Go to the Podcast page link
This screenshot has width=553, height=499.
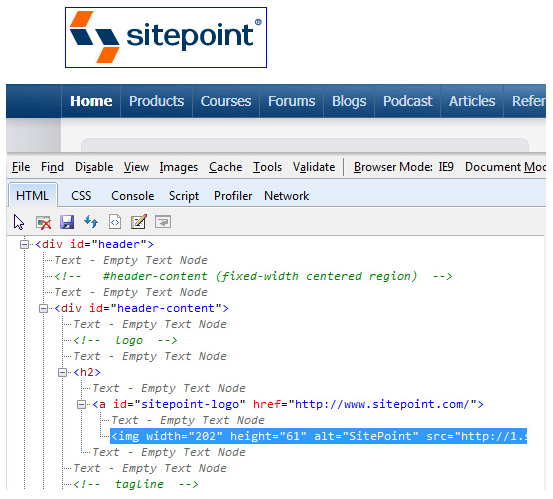[x=407, y=101]
